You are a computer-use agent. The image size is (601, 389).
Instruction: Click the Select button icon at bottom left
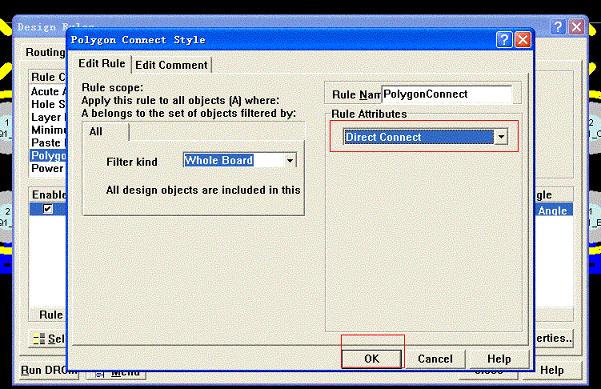39,339
